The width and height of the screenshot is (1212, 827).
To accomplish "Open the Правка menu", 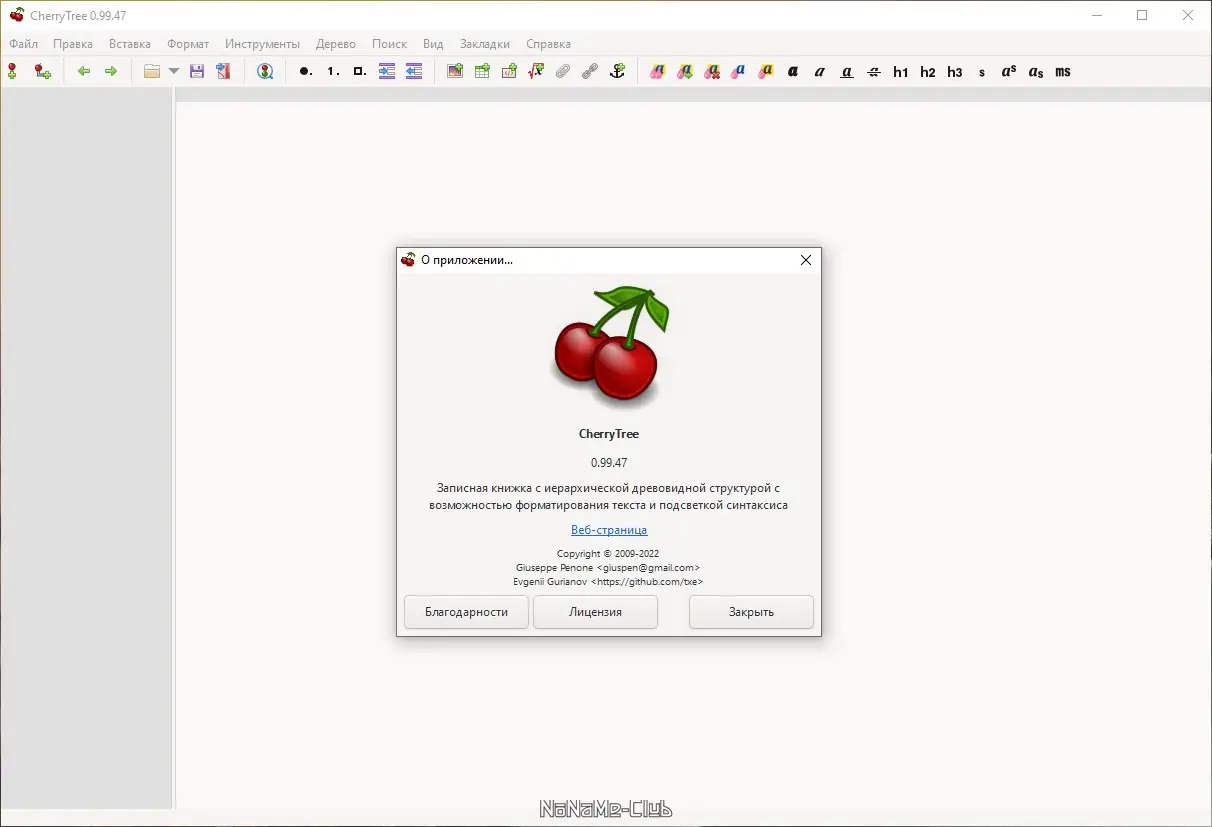I will 73,44.
